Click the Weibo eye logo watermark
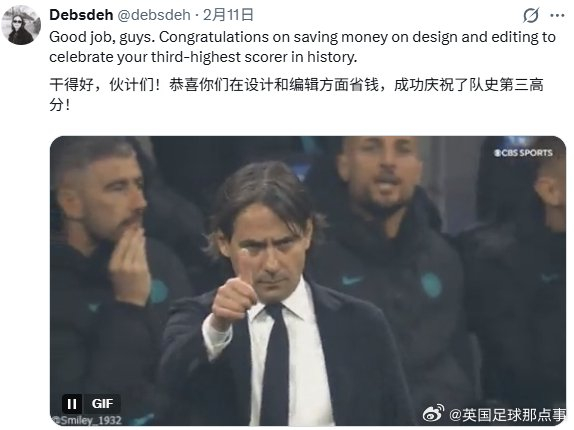This screenshot has height=430, width=574. pos(434,414)
